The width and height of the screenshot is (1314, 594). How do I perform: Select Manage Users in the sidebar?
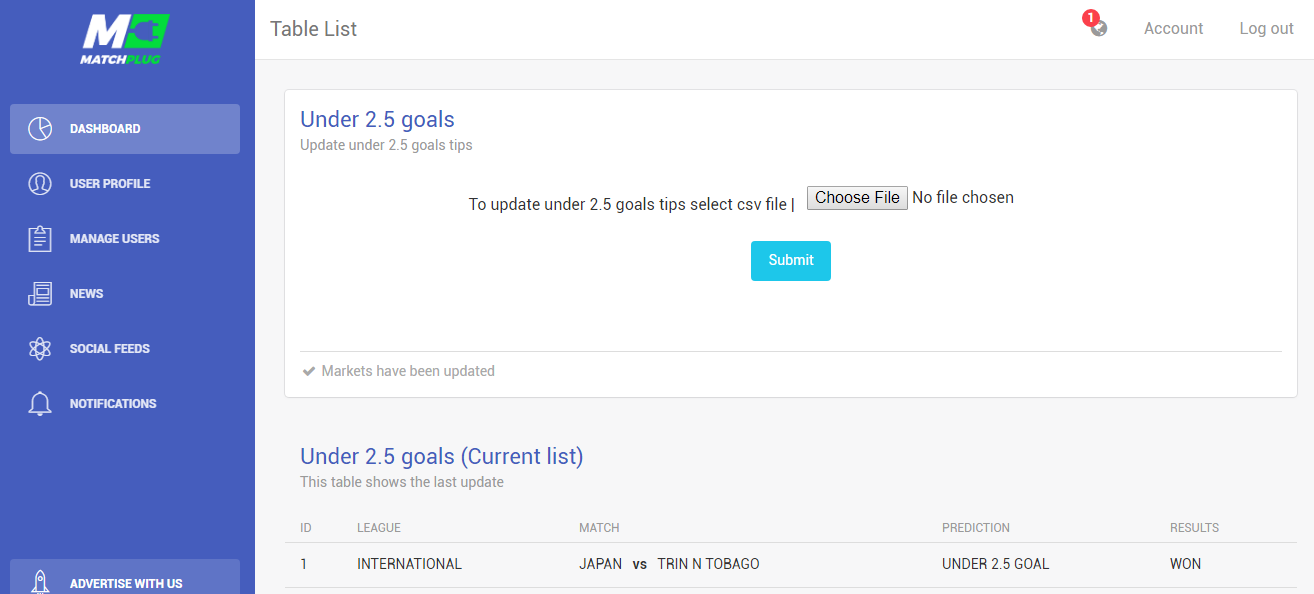(x=125, y=239)
